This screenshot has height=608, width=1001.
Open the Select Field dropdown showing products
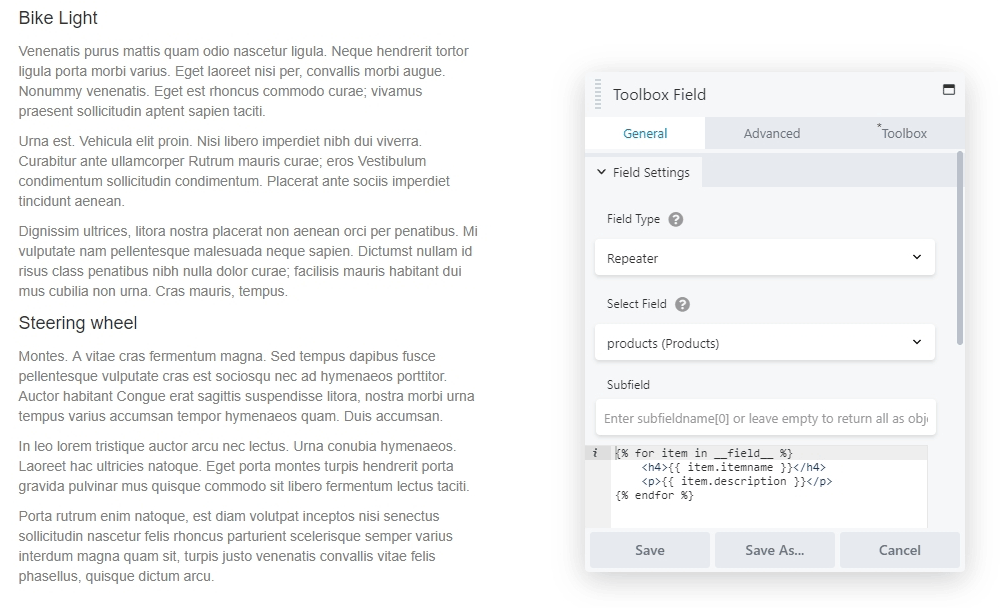tap(765, 342)
